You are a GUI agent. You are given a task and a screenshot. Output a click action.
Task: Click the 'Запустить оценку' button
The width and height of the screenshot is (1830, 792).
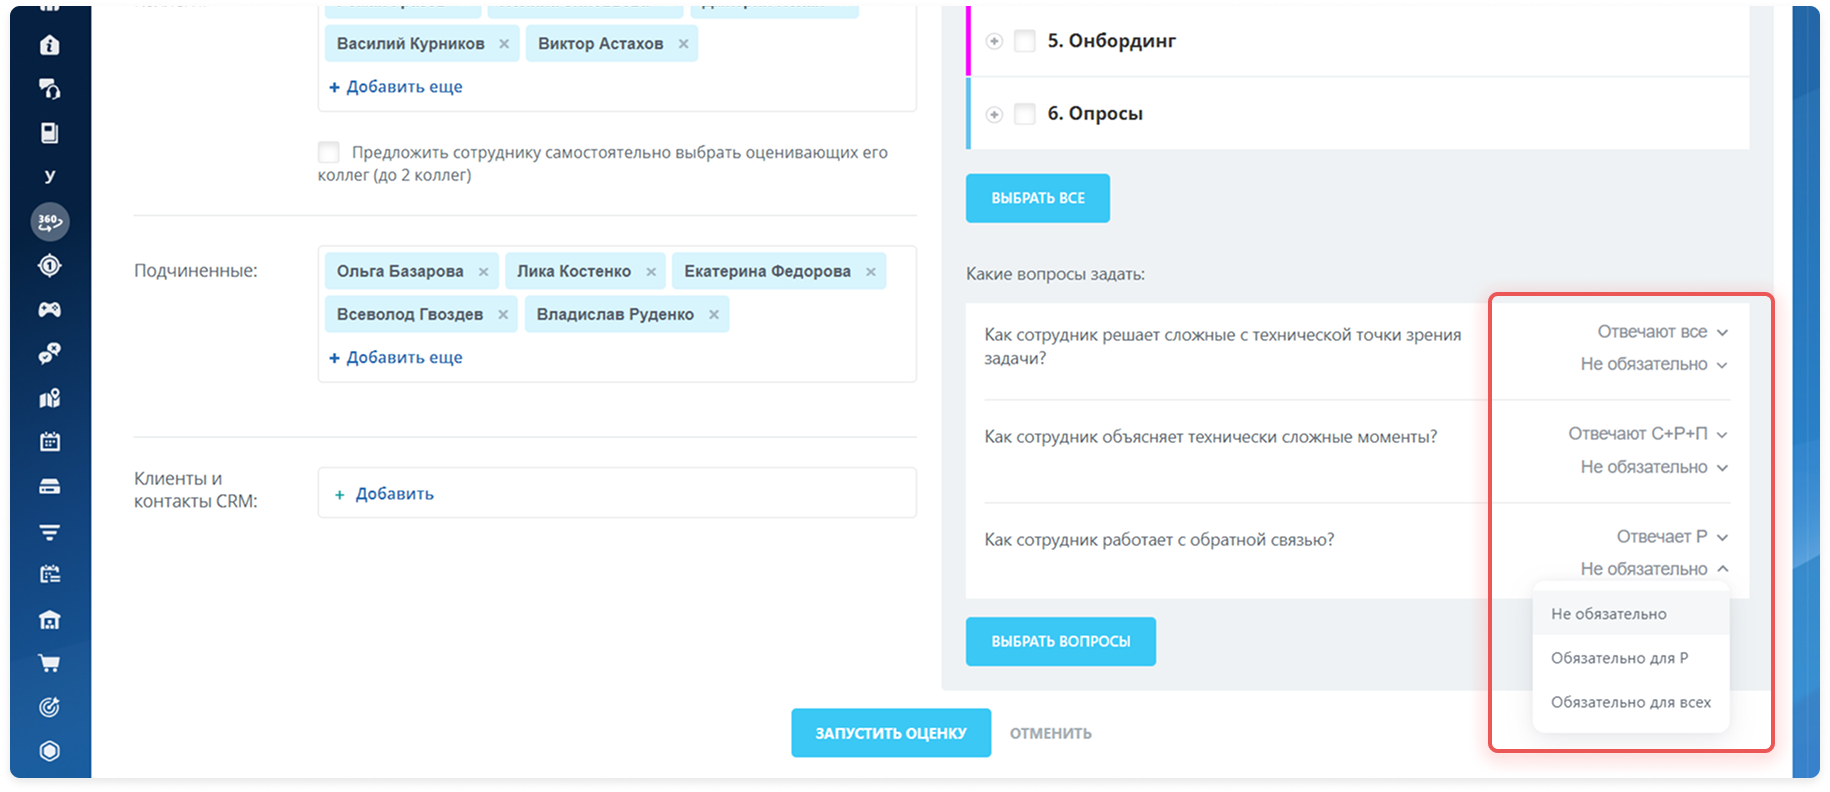point(890,733)
